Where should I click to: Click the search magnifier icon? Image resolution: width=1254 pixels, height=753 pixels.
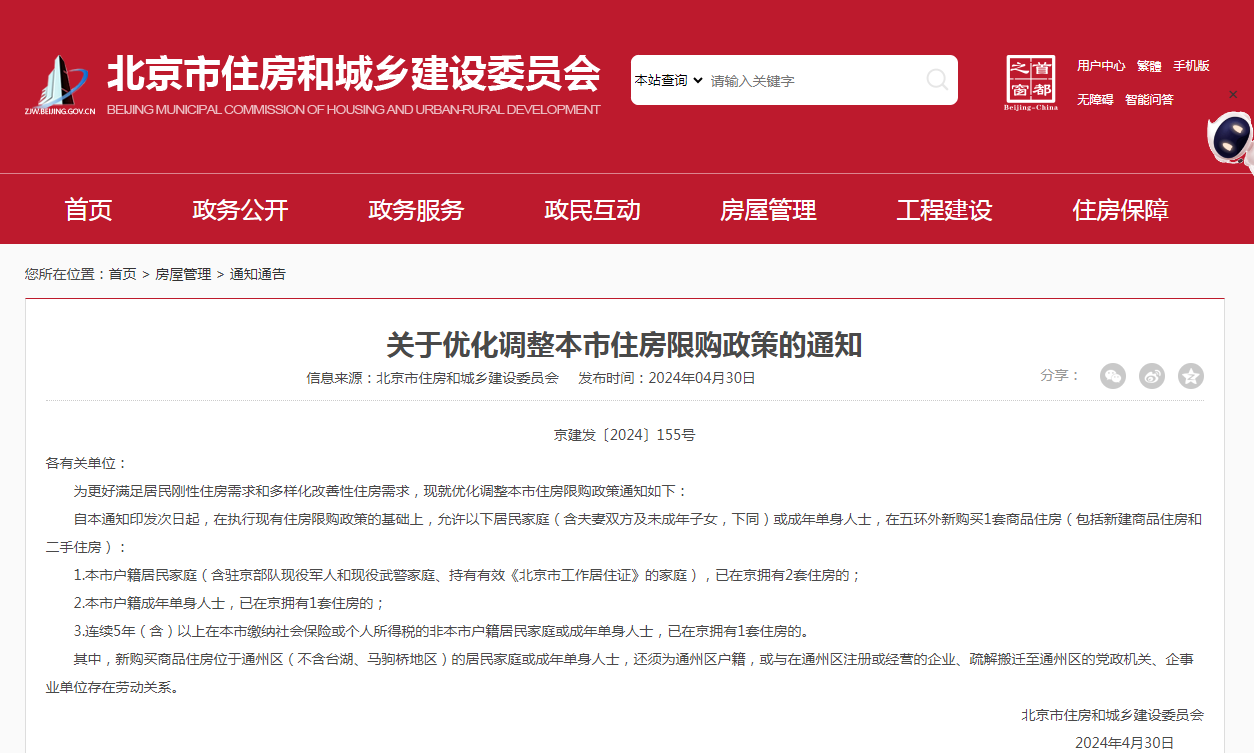point(937,80)
